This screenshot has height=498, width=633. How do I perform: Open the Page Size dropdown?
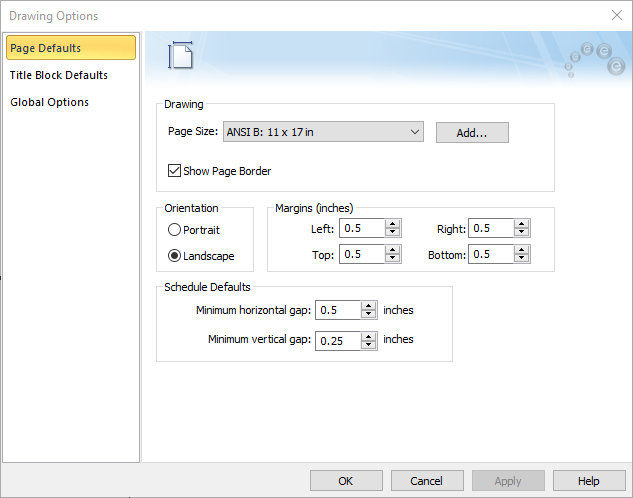click(x=414, y=132)
